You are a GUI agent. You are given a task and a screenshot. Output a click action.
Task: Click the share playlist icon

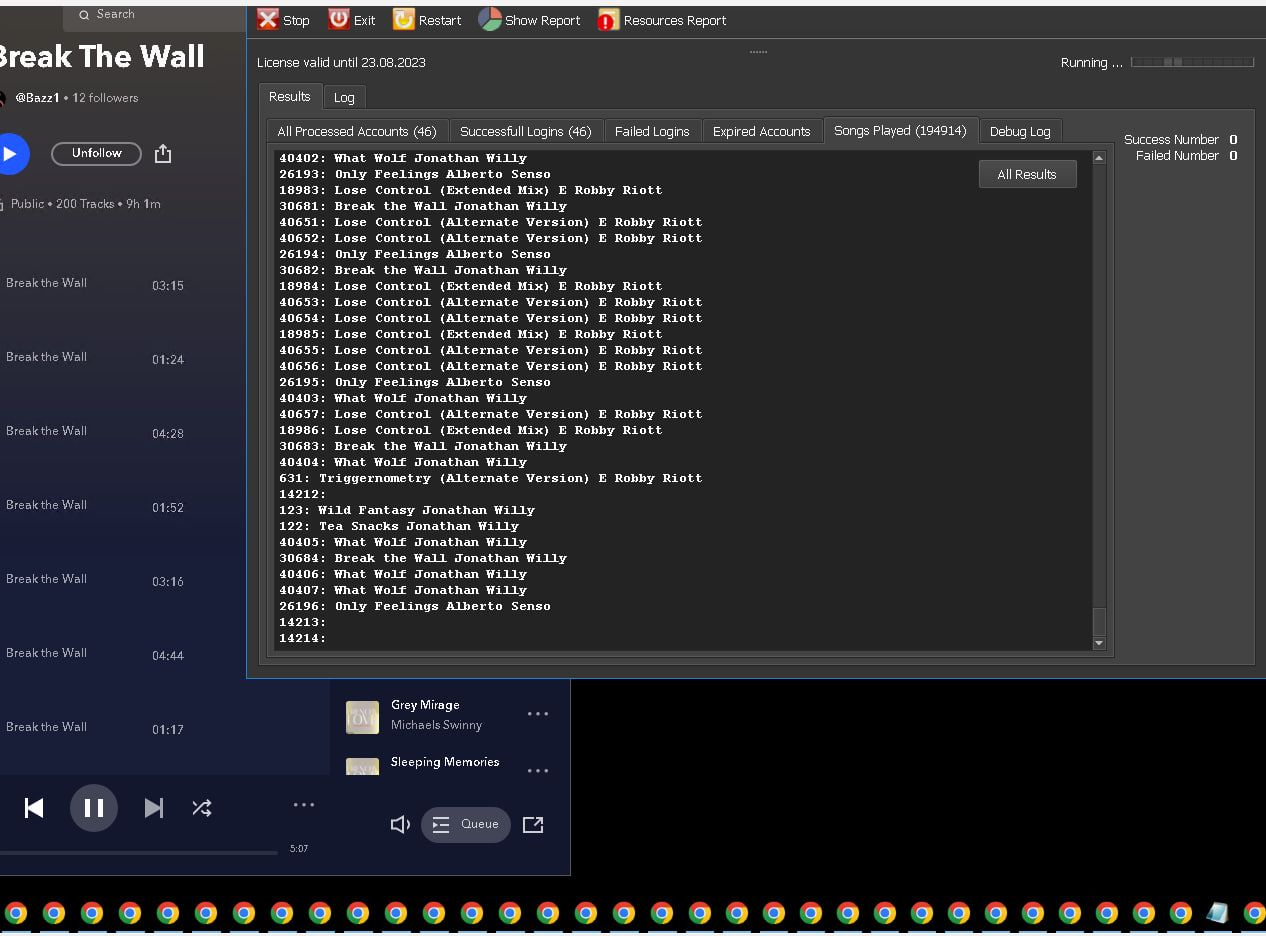coord(163,154)
